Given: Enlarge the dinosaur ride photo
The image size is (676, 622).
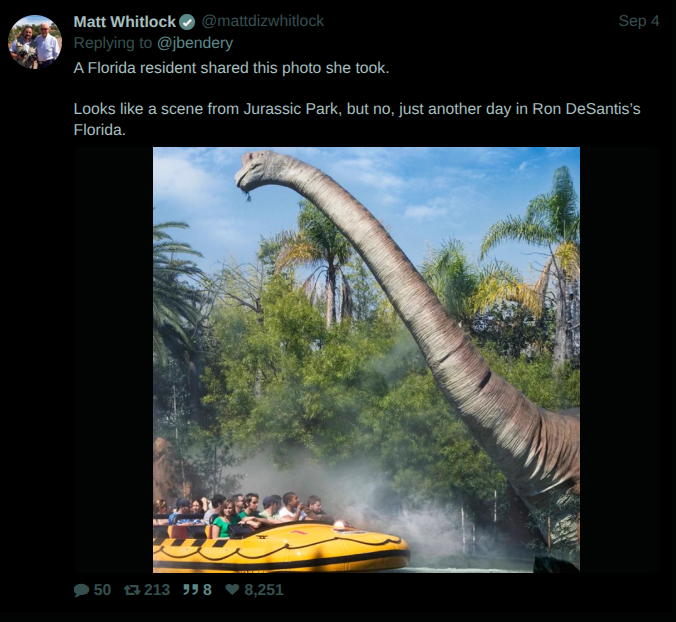Looking at the screenshot, I should pyautogui.click(x=366, y=360).
